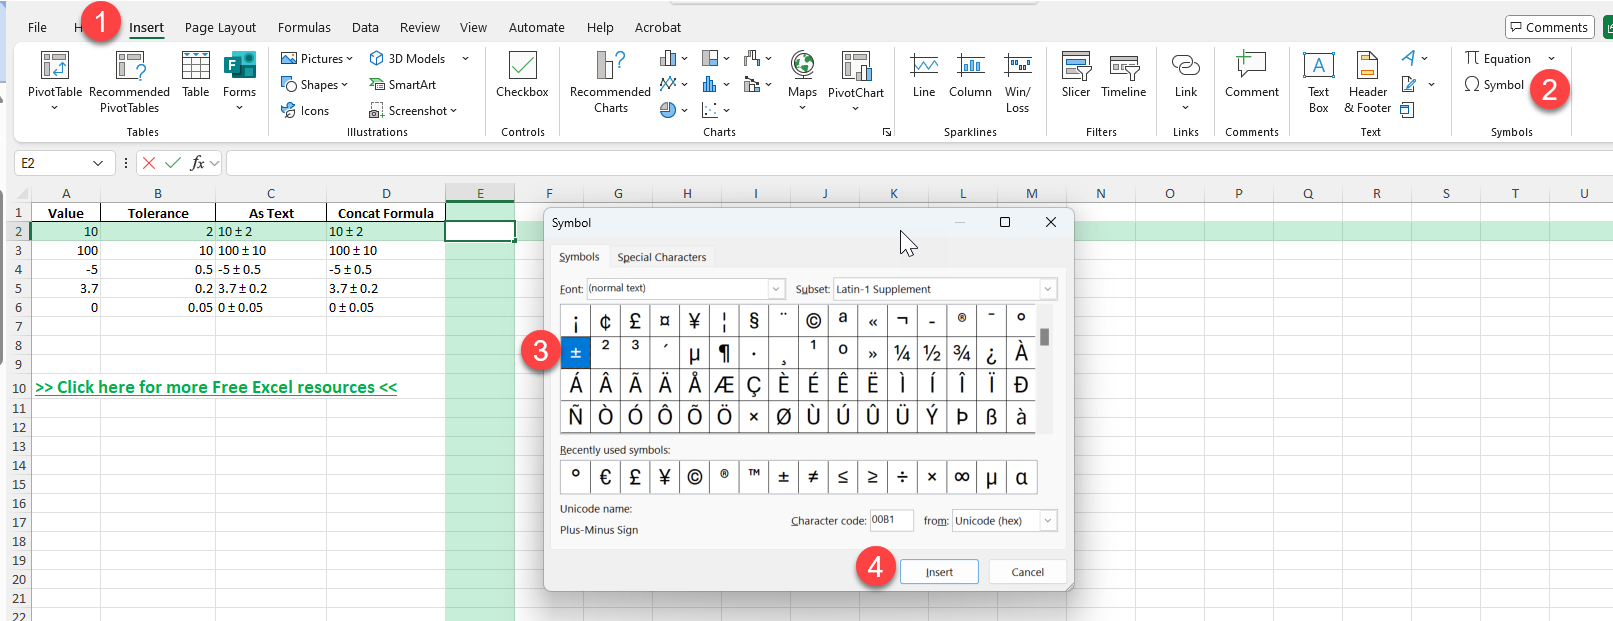Select the Symbols tab in dialog
The image size is (1613, 621).
[x=579, y=257]
